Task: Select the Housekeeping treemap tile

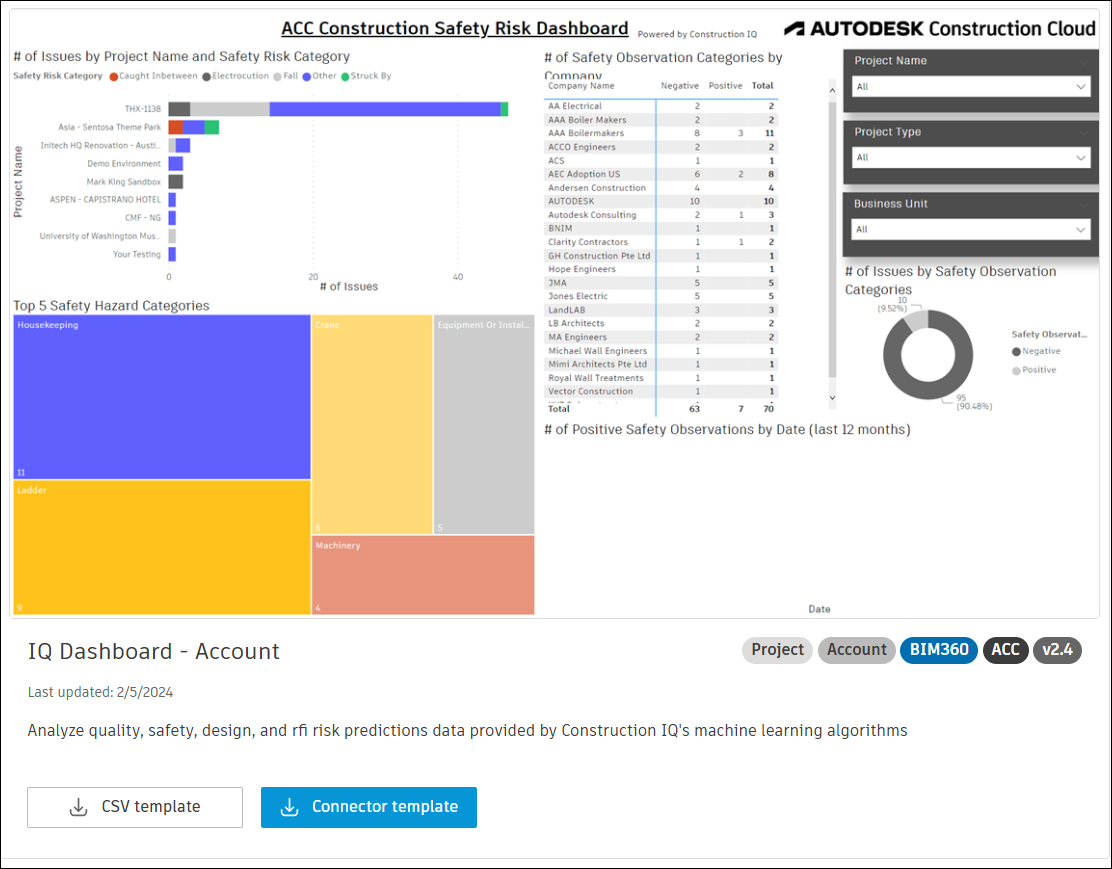Action: point(162,397)
